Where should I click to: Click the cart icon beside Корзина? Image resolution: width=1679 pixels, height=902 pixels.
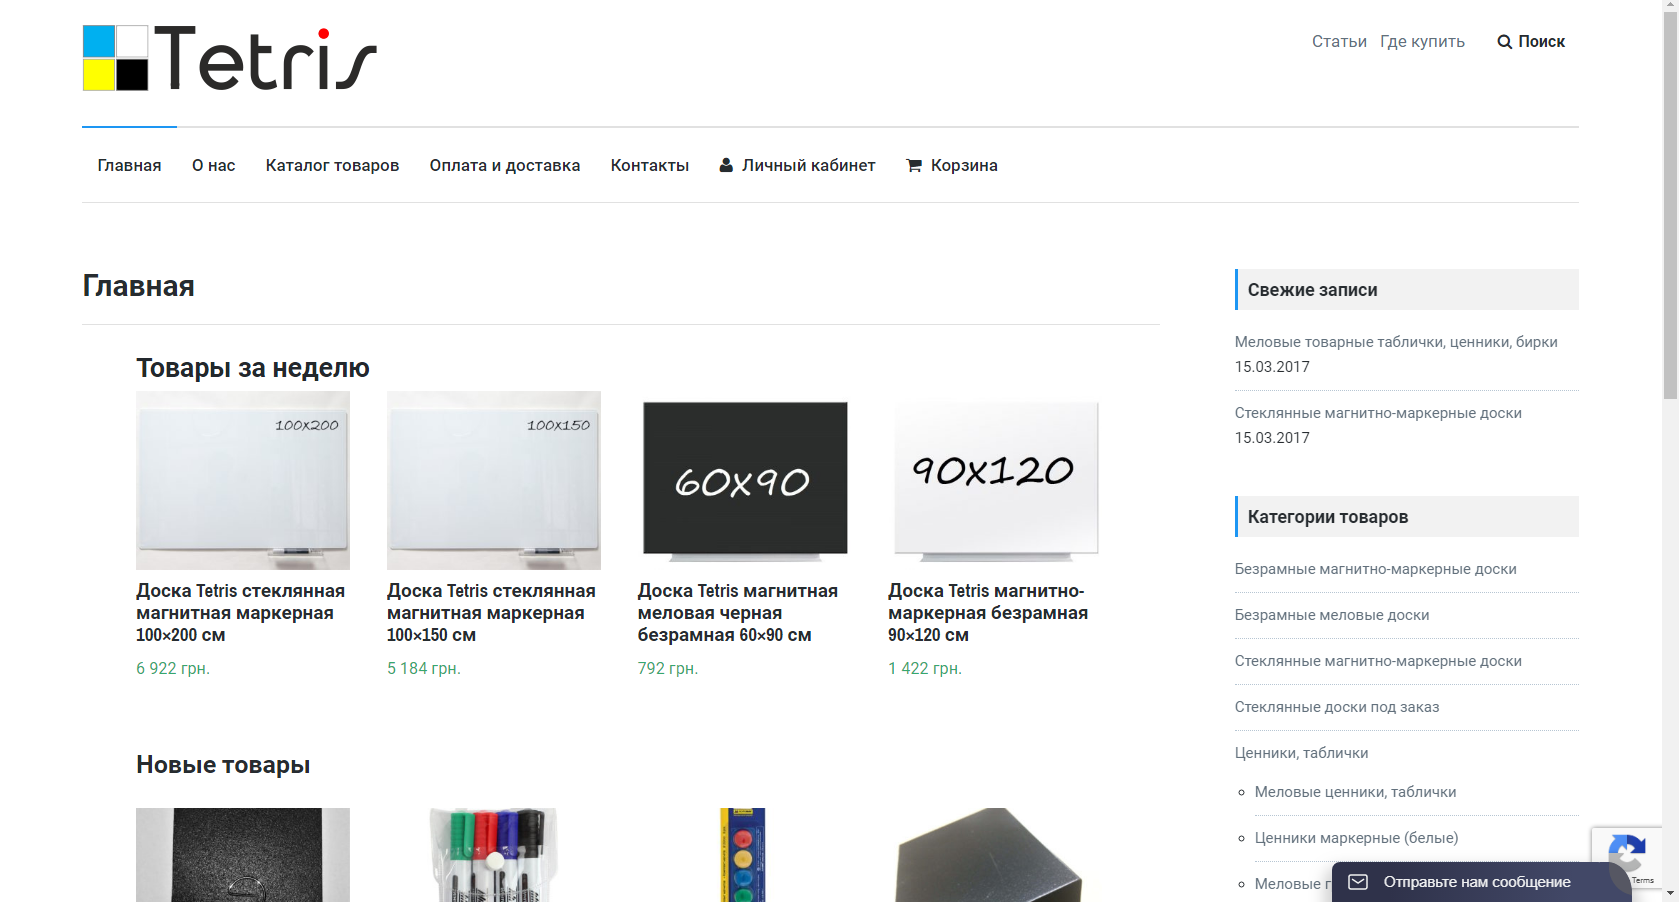pos(914,165)
